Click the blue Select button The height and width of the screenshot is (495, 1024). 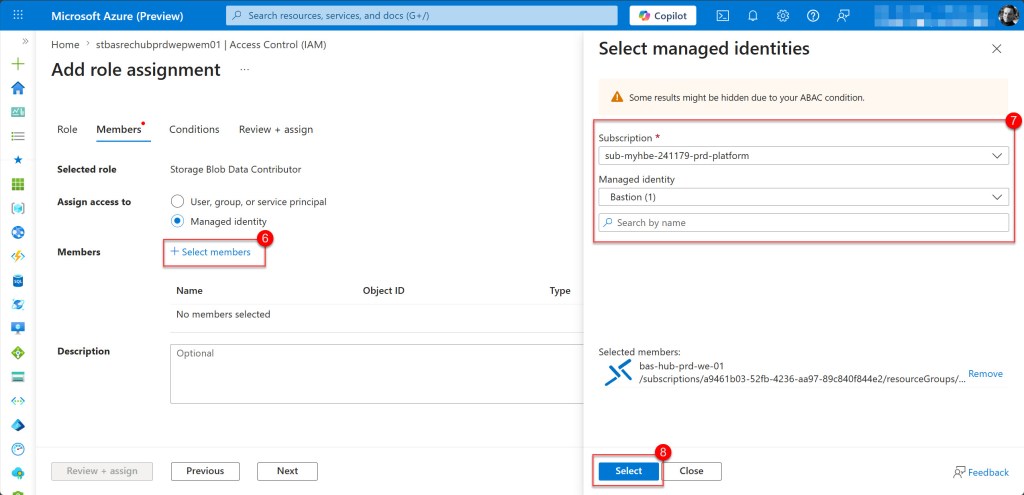click(x=628, y=471)
